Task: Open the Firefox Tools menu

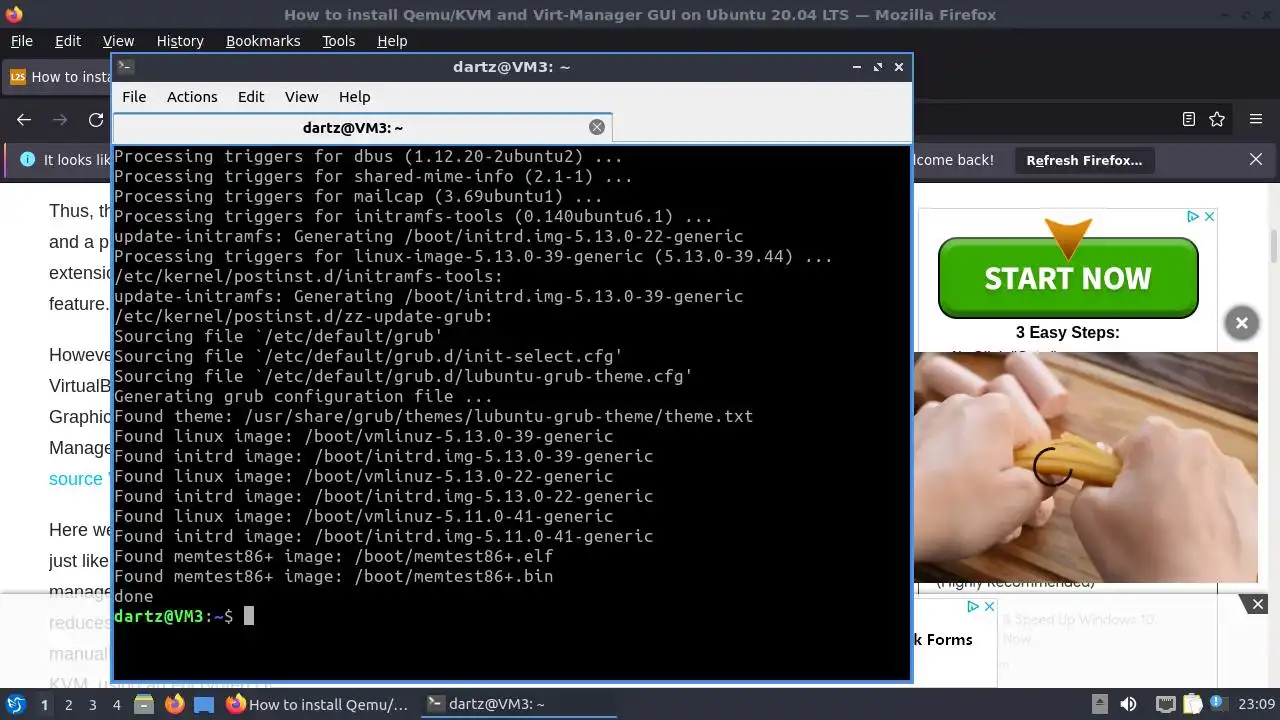Action: (x=338, y=41)
